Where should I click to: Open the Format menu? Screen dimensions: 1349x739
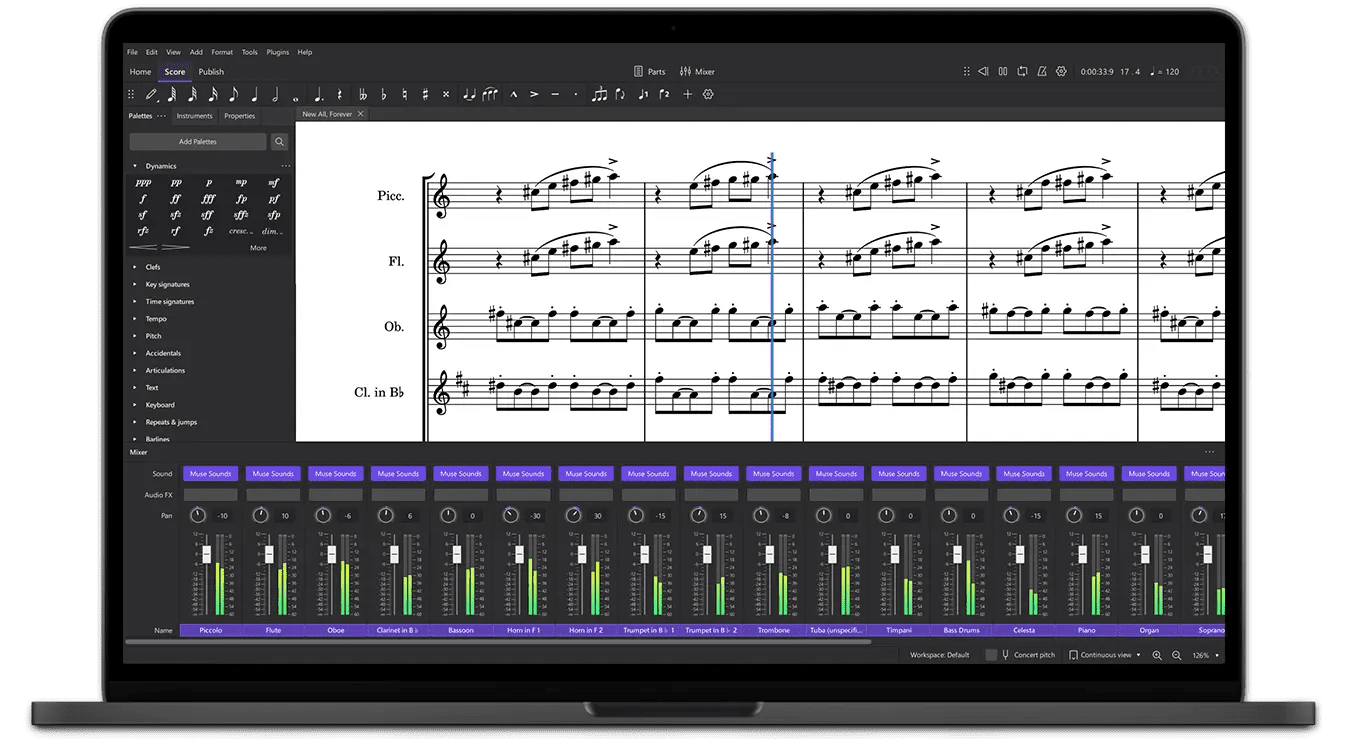pyautogui.click(x=221, y=52)
